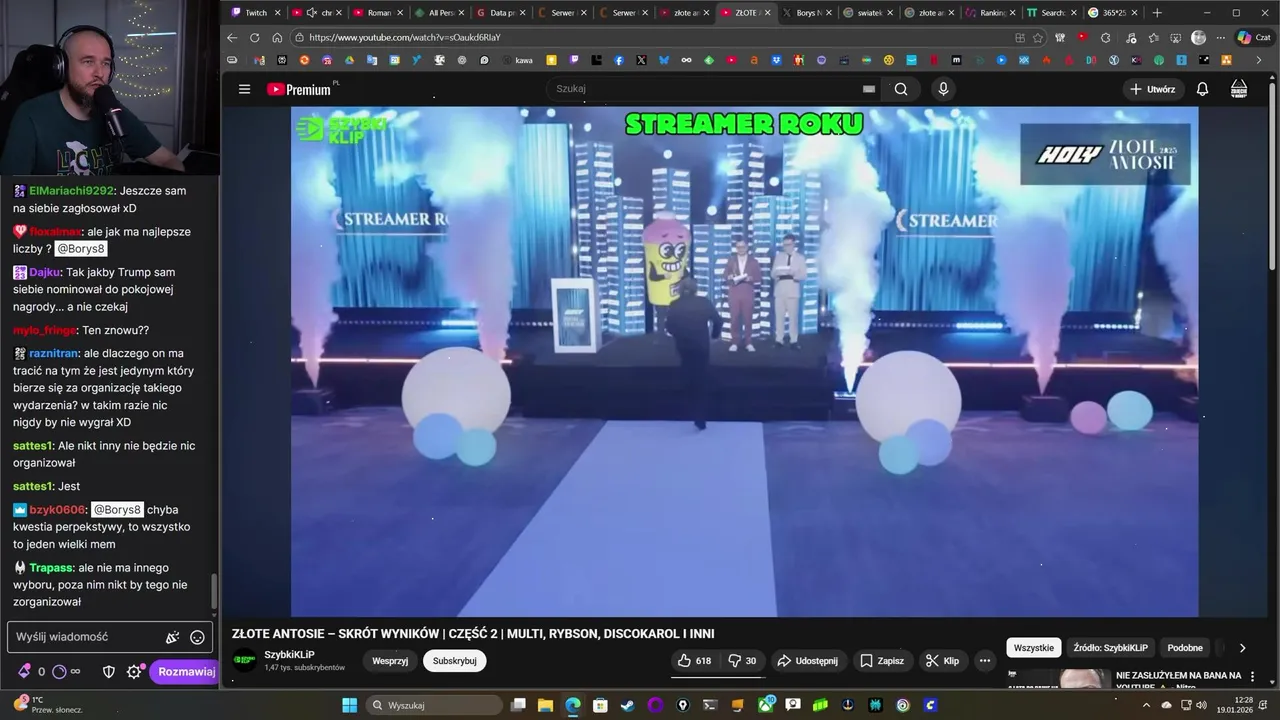Open File Explorer from the taskbar
Viewport: 1280px width, 720px height.
click(545, 705)
